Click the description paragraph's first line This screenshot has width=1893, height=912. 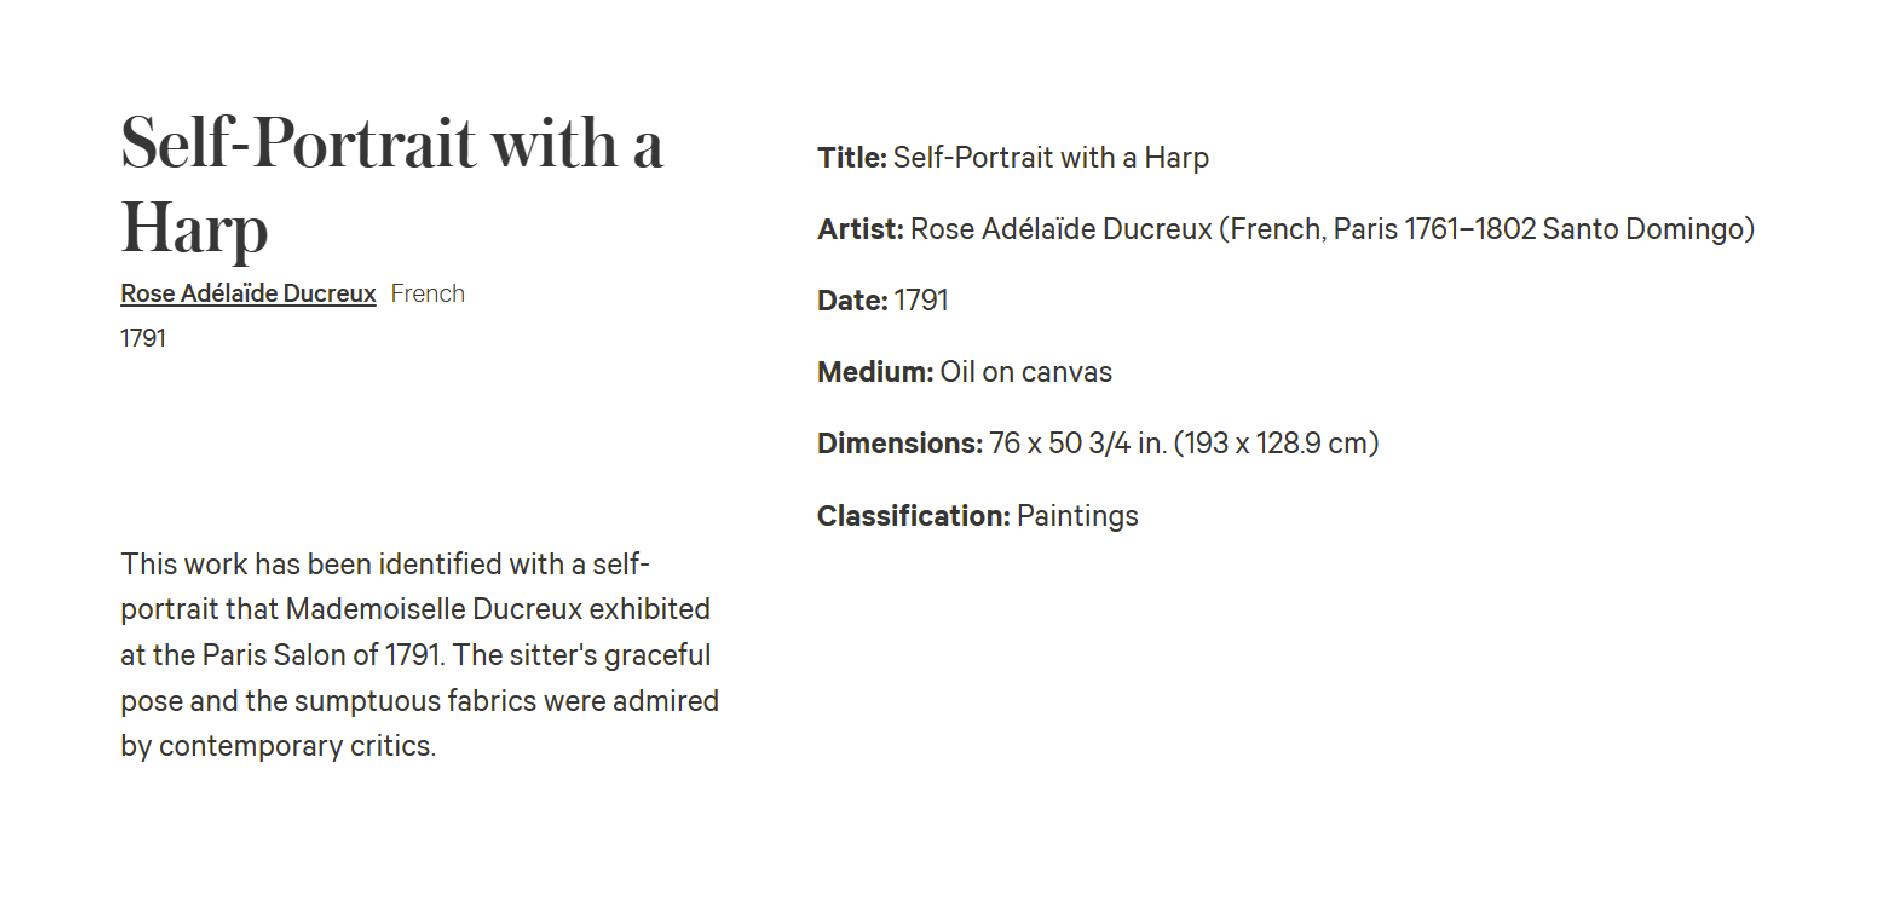pos(385,564)
